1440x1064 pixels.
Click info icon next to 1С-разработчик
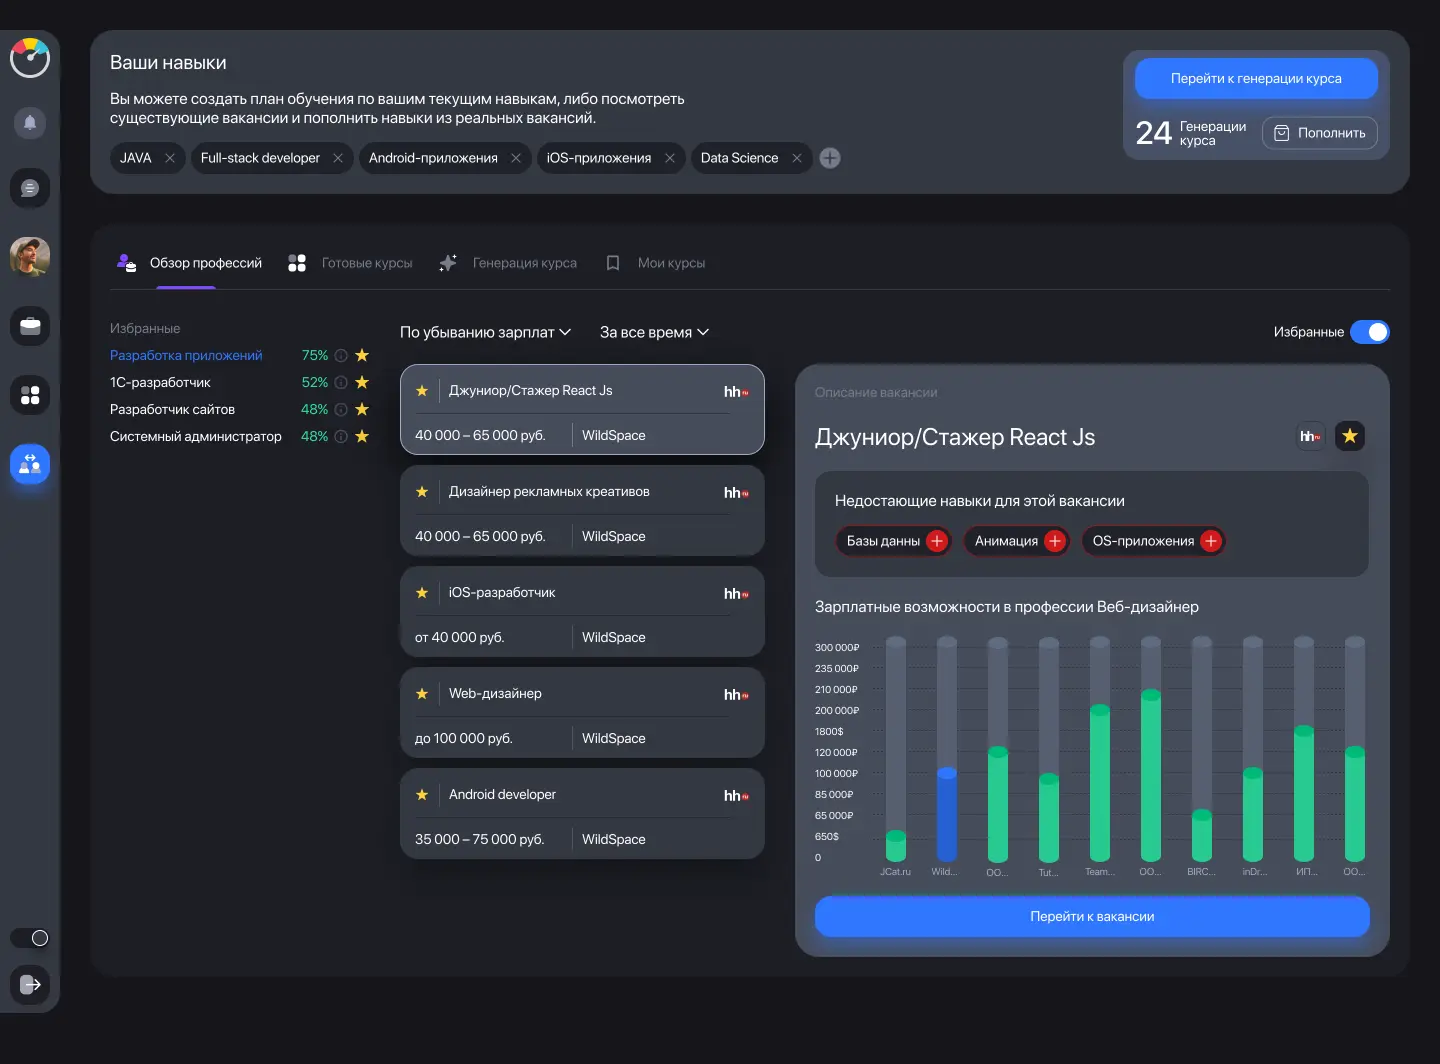pos(341,383)
